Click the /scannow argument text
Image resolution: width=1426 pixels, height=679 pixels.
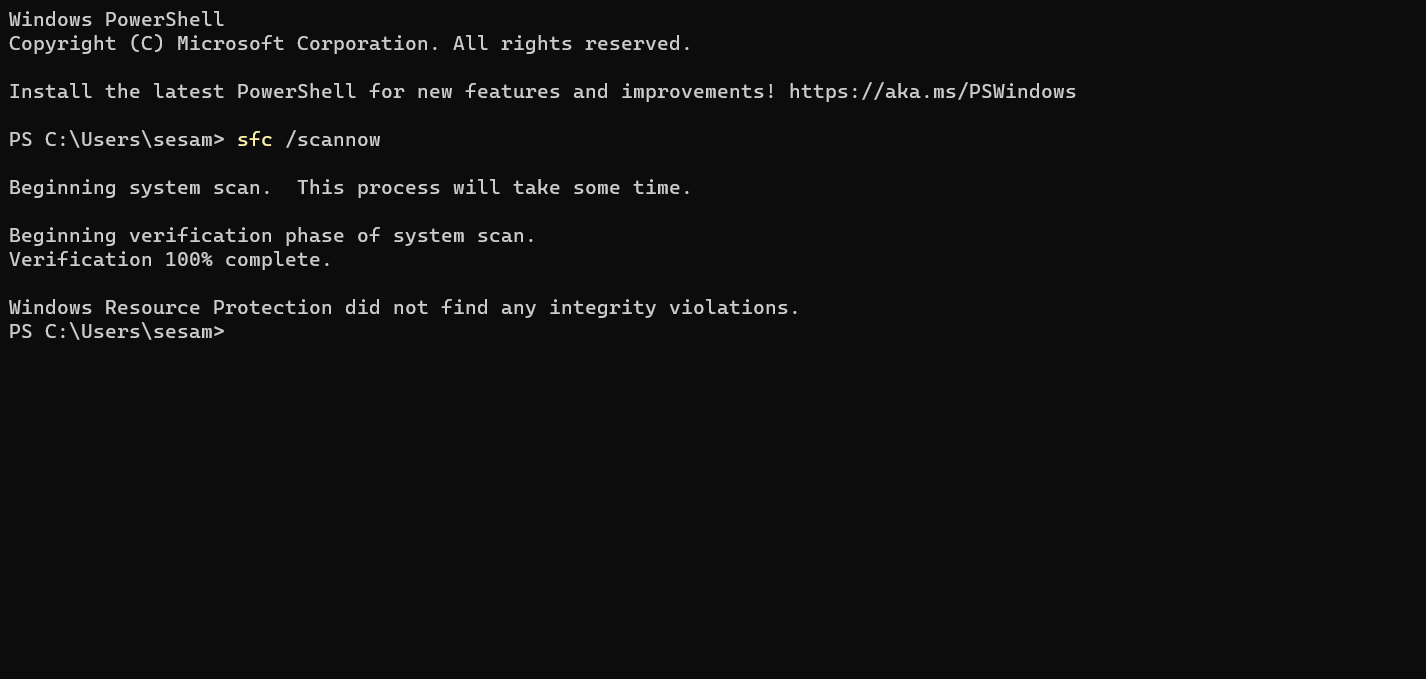332,140
